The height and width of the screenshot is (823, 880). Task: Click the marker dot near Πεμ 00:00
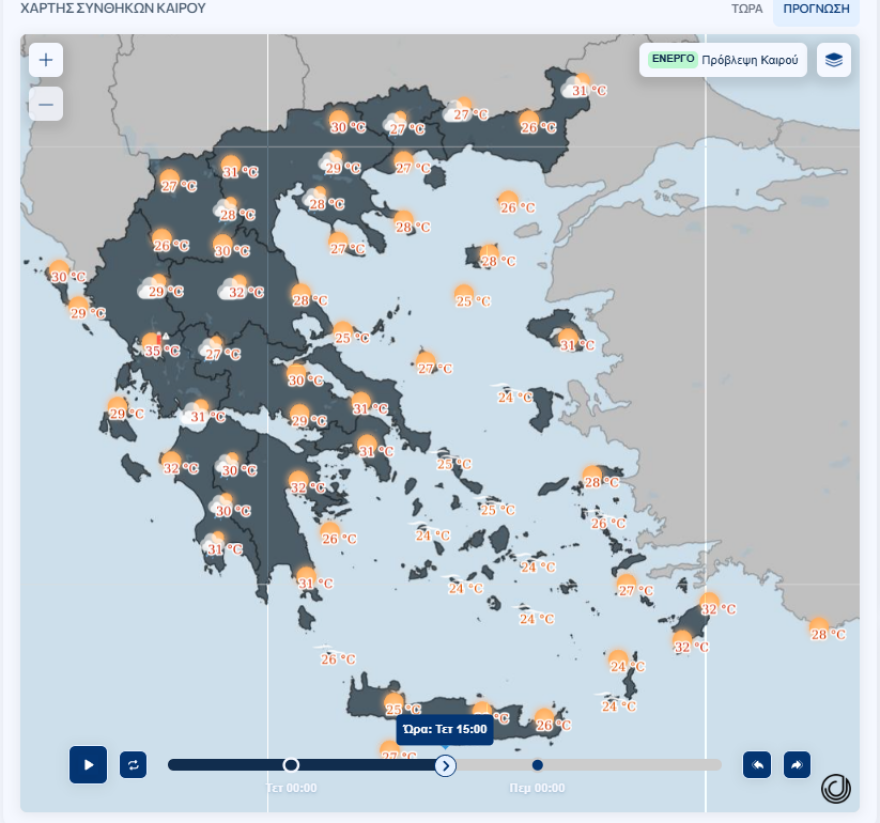[x=538, y=764]
